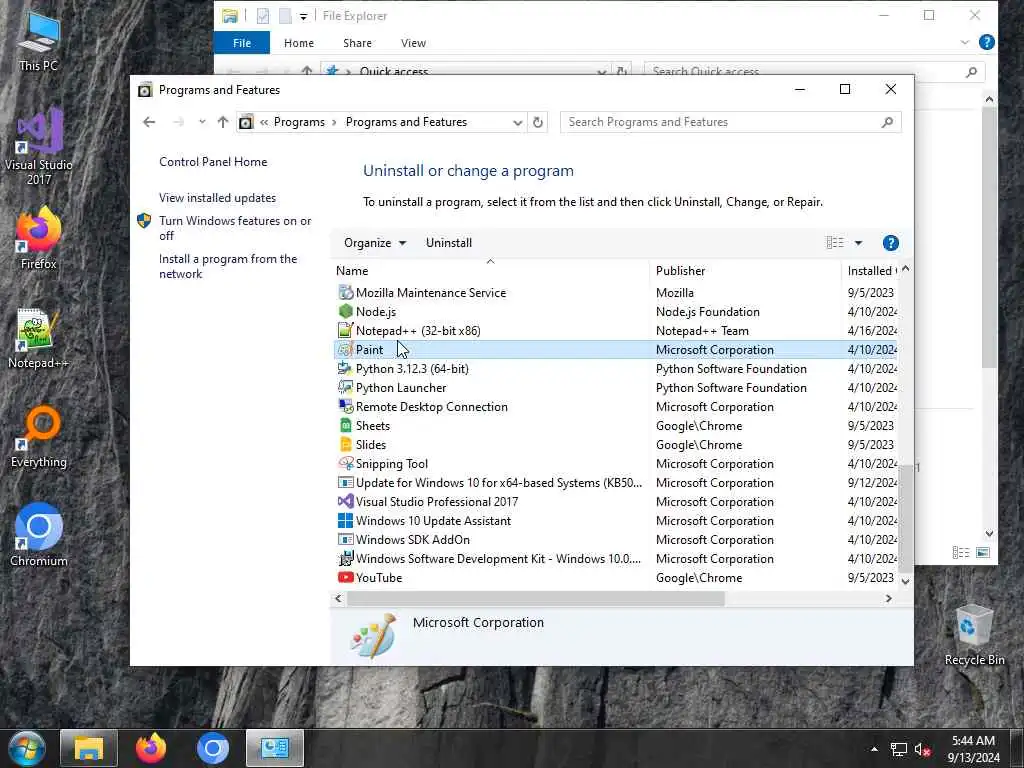Click the Remote Desktop Connection icon
The height and width of the screenshot is (768, 1024).
tap(345, 406)
